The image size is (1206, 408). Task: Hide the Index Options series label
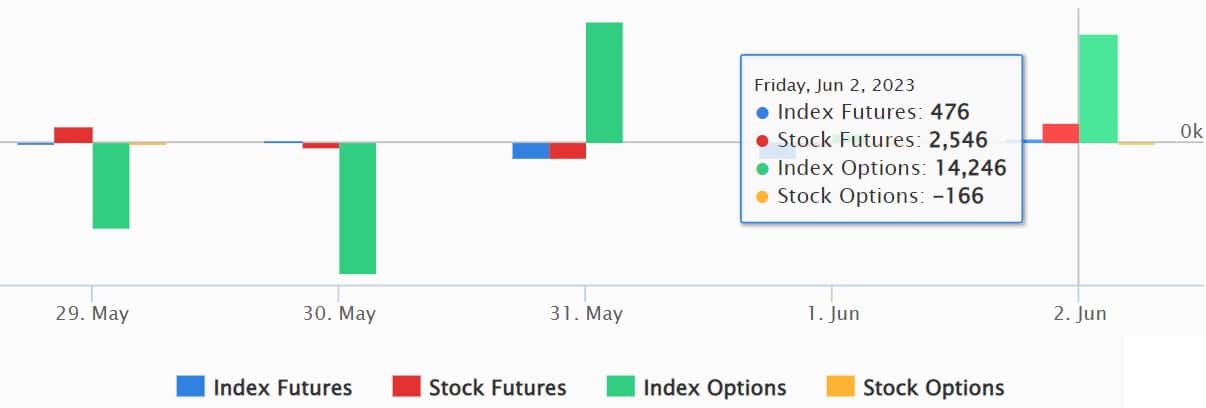click(x=715, y=388)
